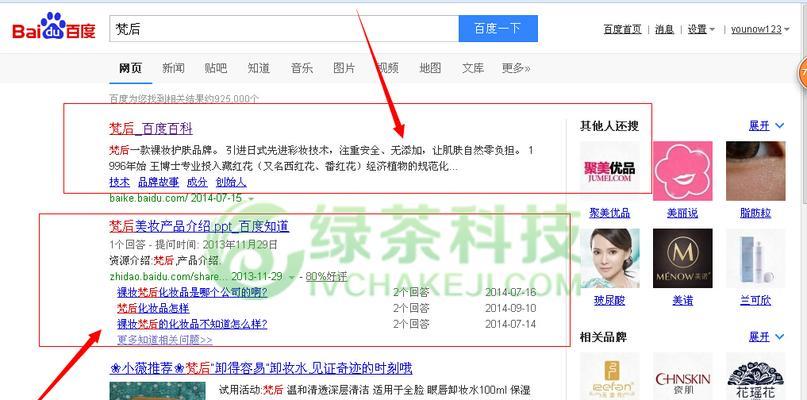Viewport: 807px width, 400px height.
Task: Open the 聚美优品 text link
Action: click(x=610, y=213)
